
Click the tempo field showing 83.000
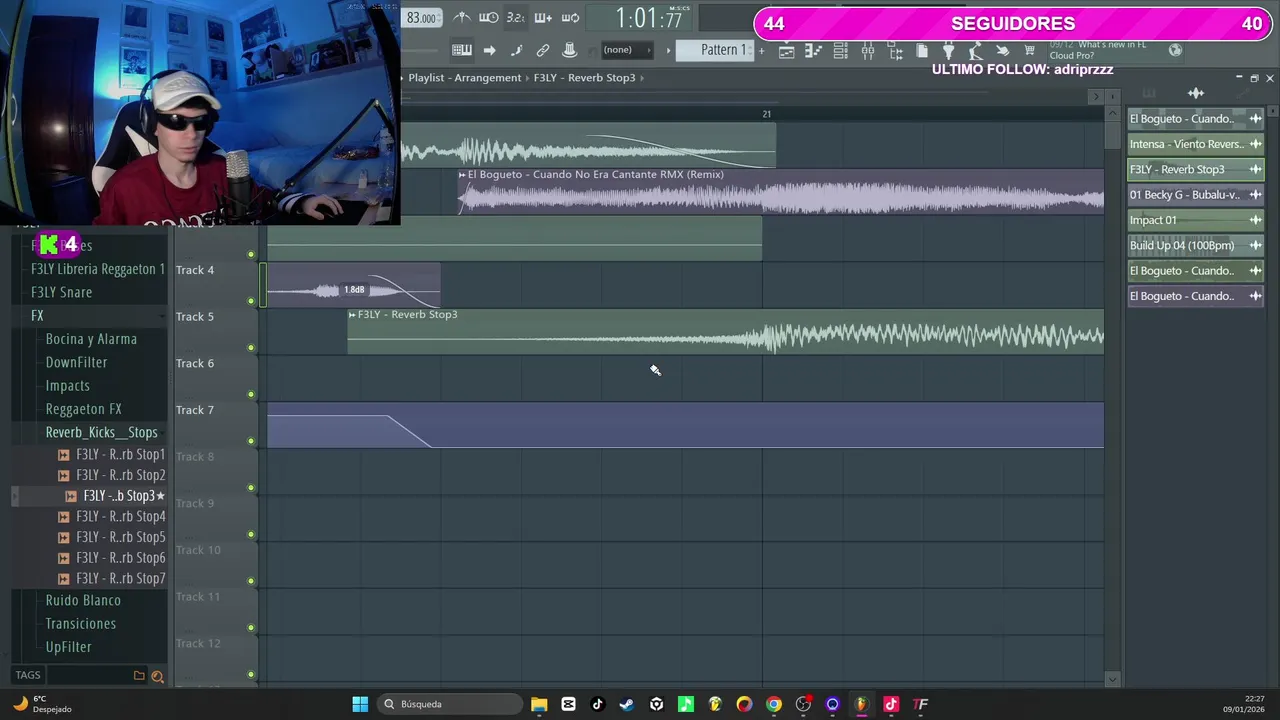coord(421,18)
